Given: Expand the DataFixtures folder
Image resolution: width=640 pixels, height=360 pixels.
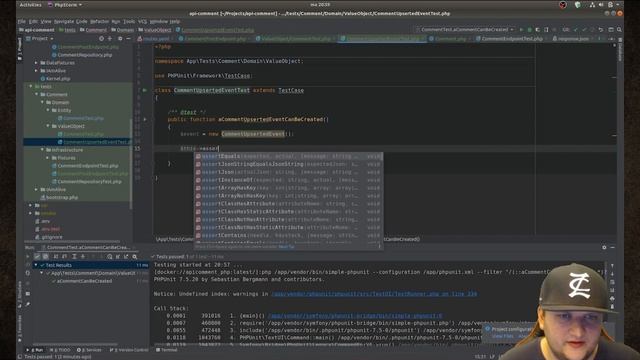Looking at the screenshot, I should pos(36,63).
